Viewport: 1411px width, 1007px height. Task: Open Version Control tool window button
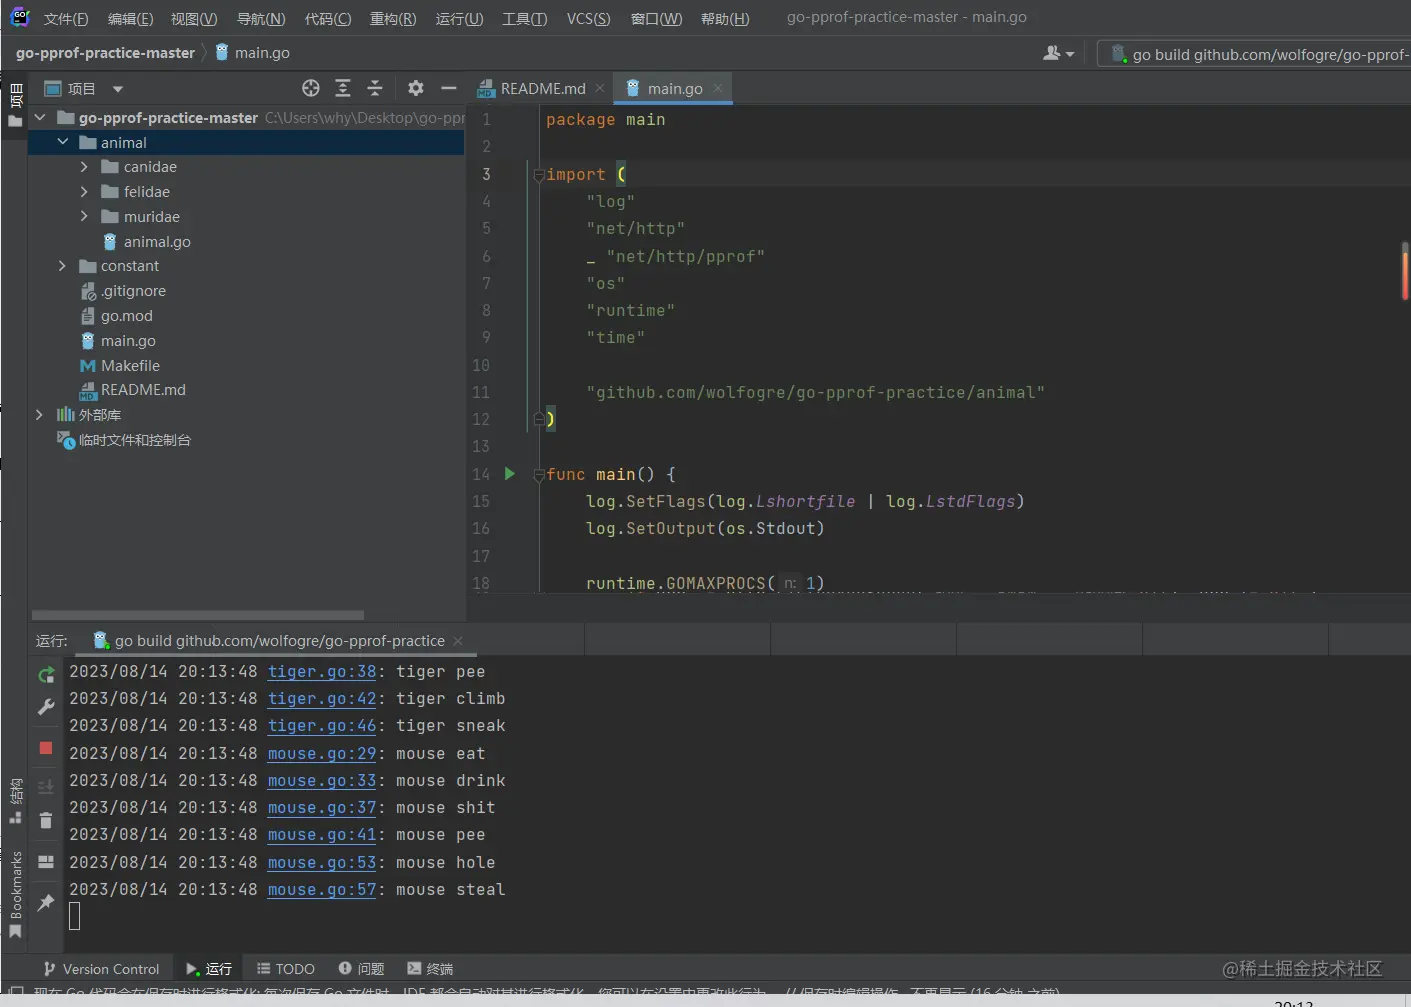coord(101,969)
